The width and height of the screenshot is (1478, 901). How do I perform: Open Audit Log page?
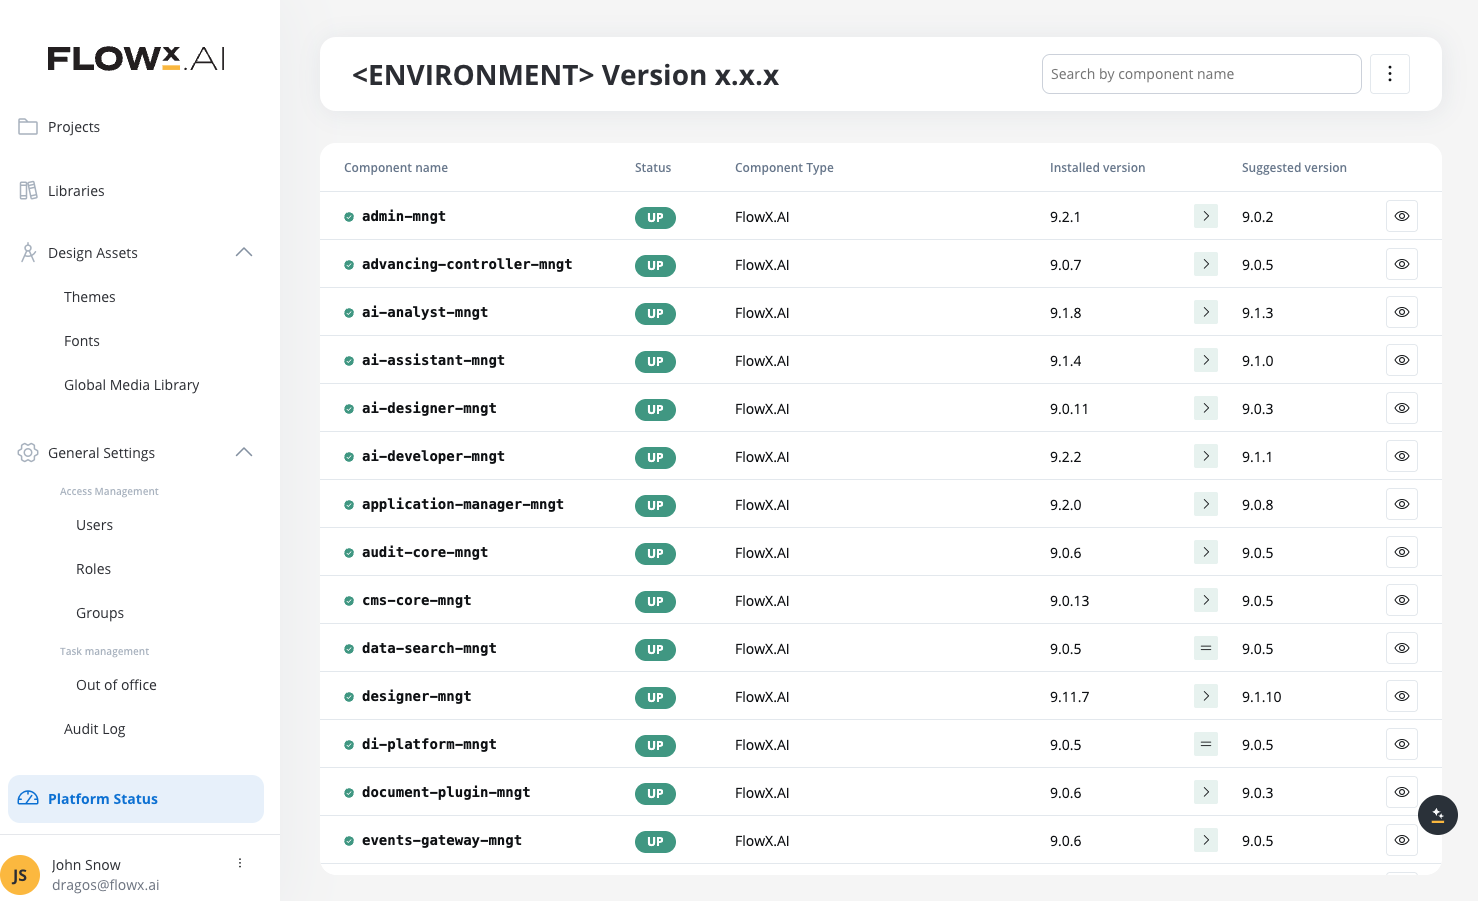[x=95, y=729]
